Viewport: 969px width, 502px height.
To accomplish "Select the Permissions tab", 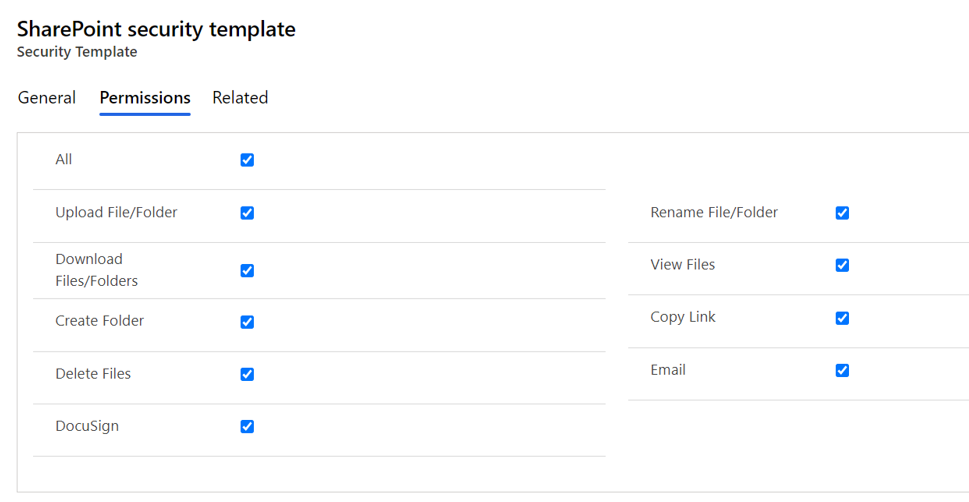I will point(145,98).
